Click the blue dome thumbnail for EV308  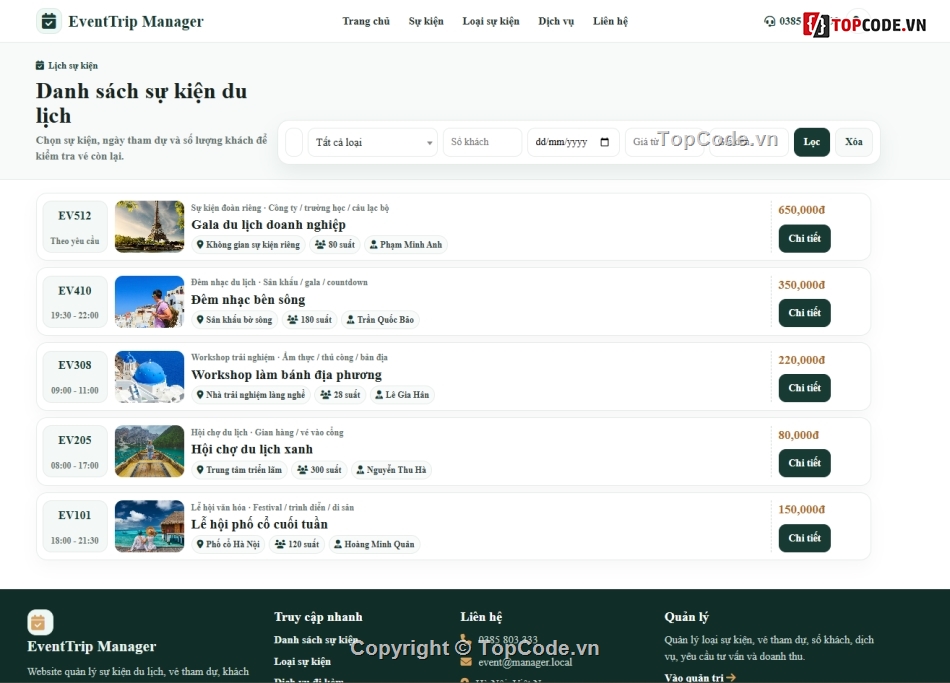(150, 376)
